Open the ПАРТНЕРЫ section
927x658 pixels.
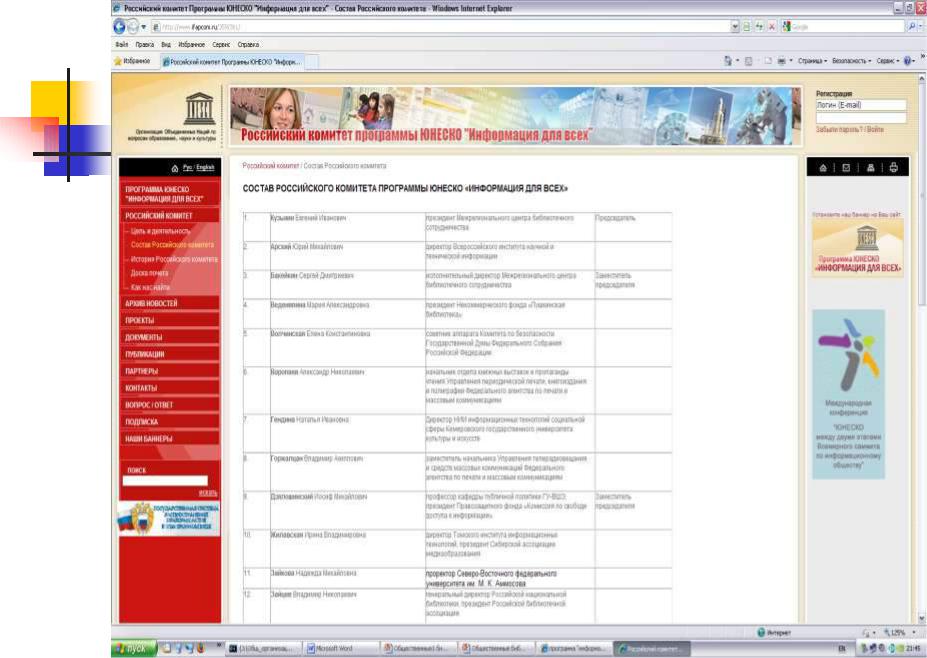170,371
